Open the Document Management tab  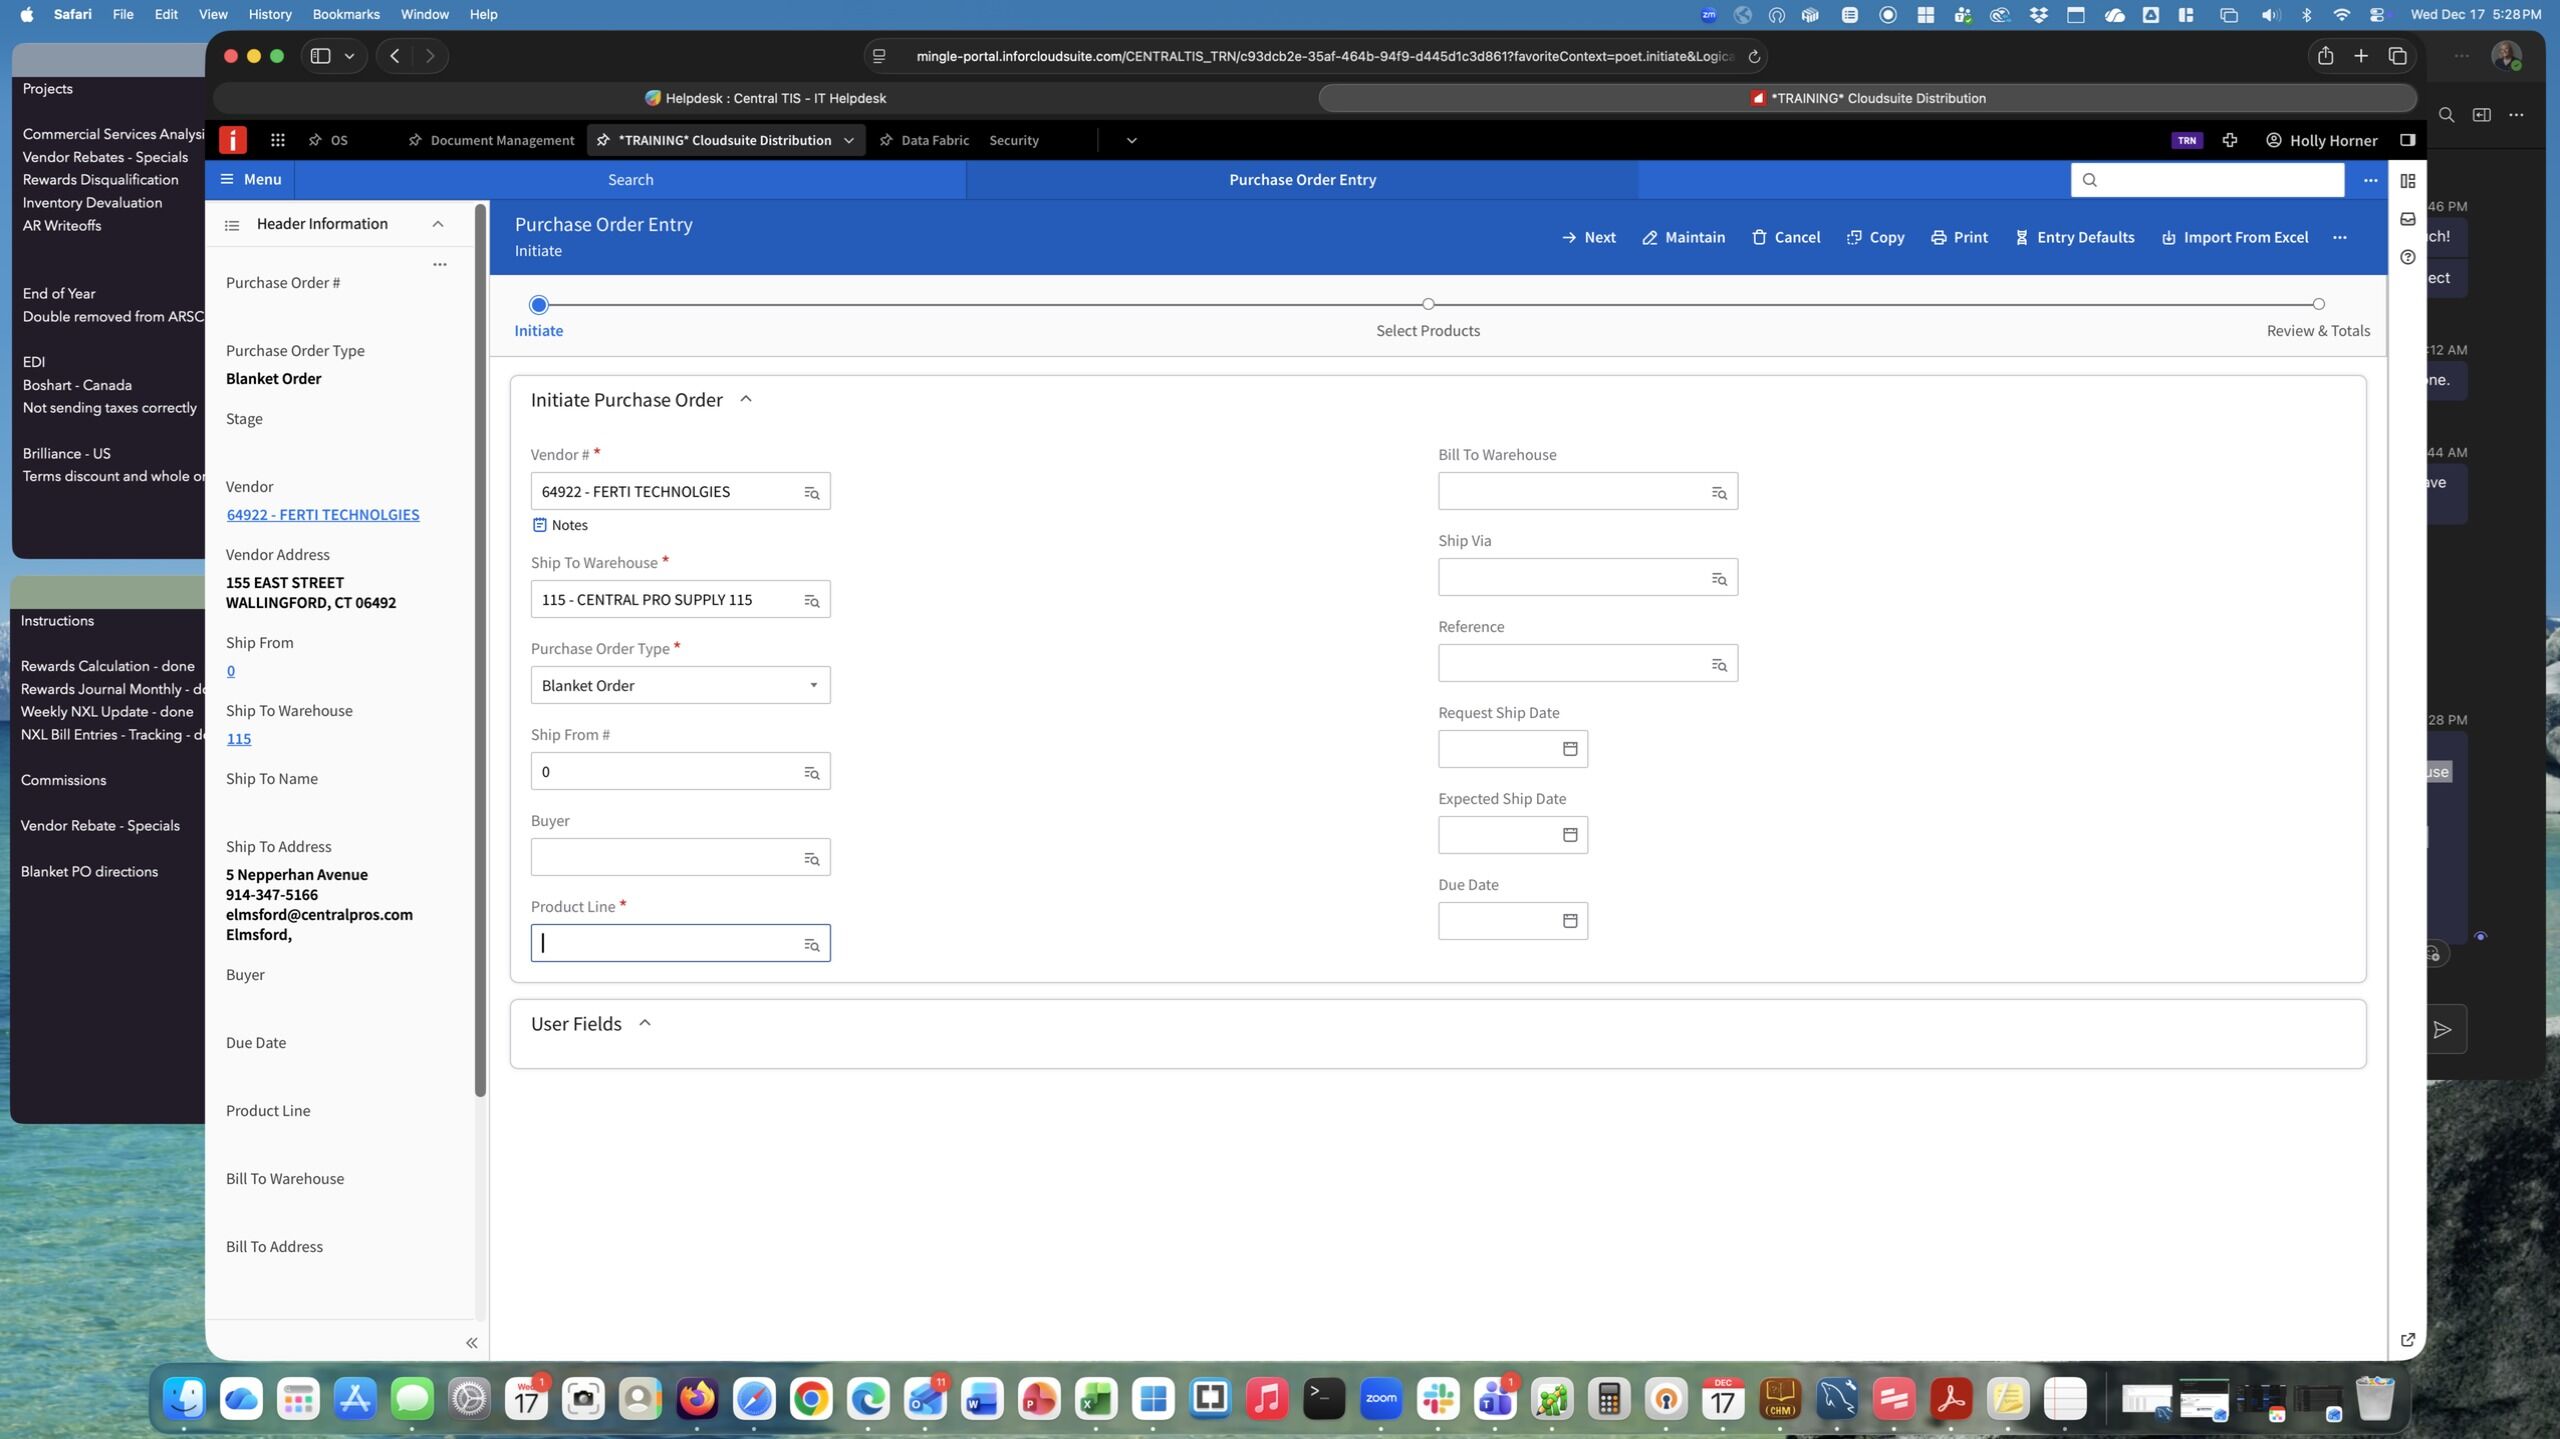(x=491, y=141)
